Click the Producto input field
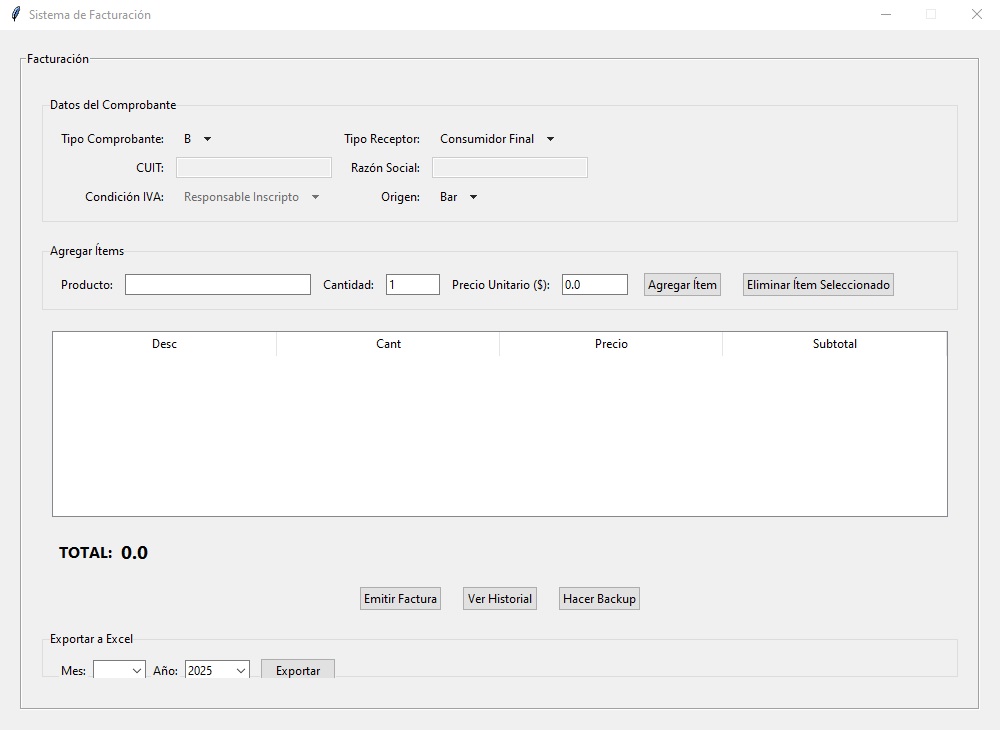This screenshot has width=1000, height=730. [217, 285]
